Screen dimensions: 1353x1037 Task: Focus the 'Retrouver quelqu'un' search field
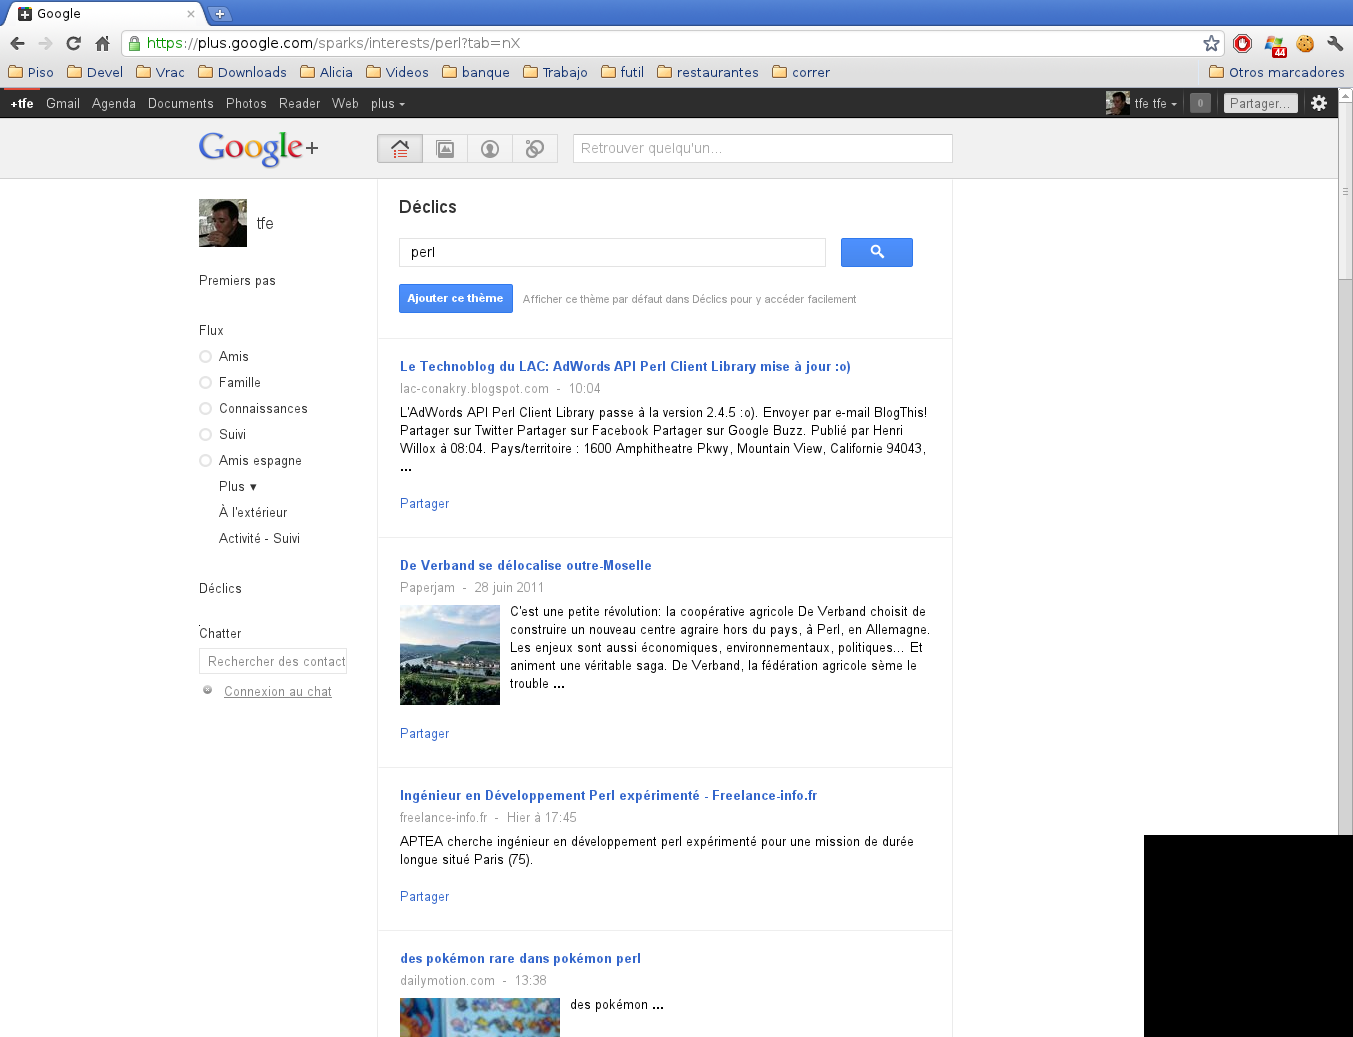763,148
